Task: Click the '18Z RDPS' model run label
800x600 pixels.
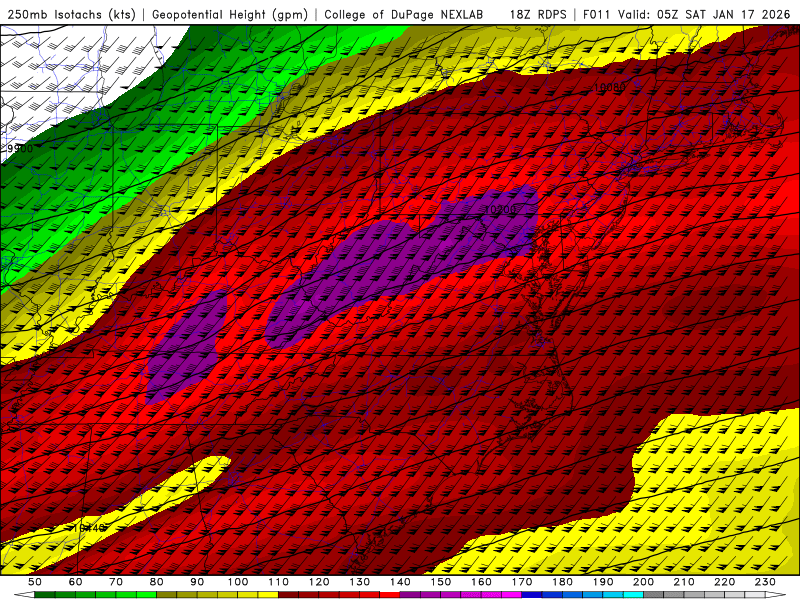Action: click(538, 15)
